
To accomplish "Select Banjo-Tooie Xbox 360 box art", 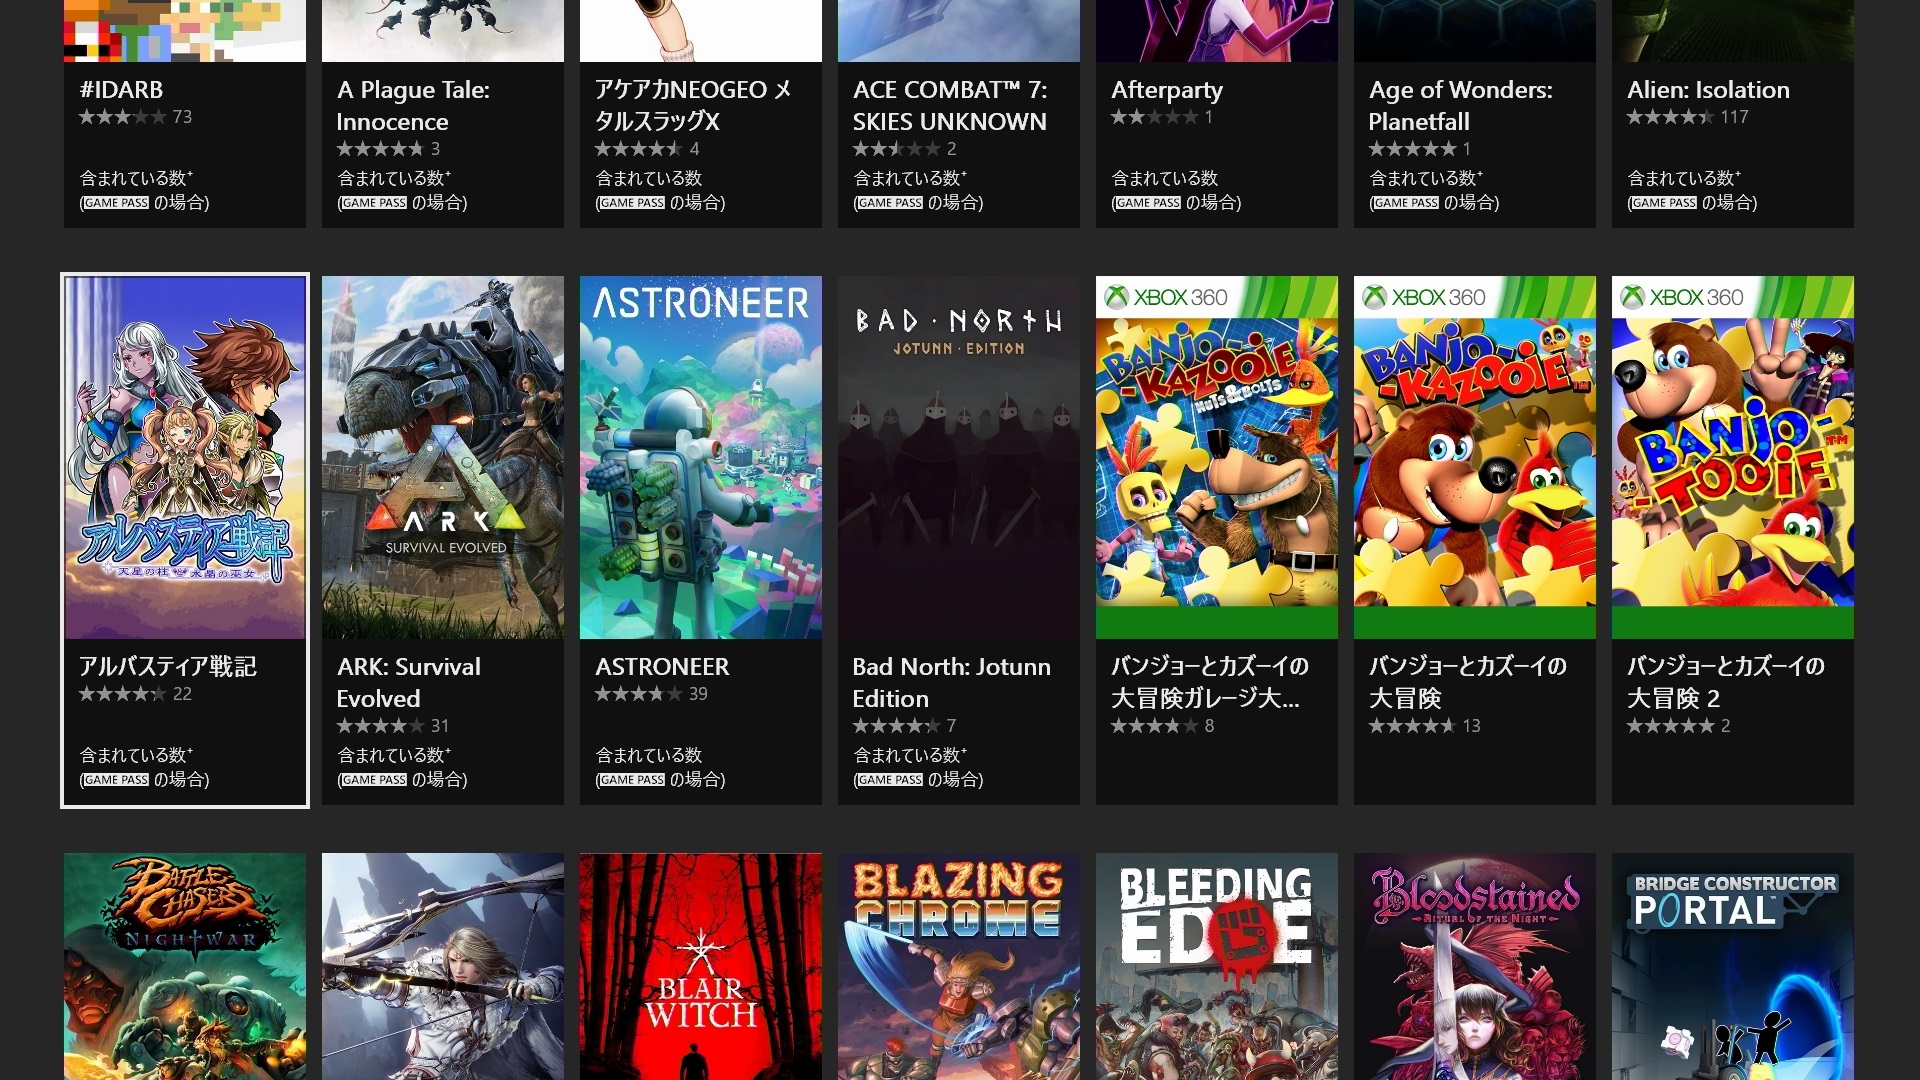I will tap(1732, 460).
